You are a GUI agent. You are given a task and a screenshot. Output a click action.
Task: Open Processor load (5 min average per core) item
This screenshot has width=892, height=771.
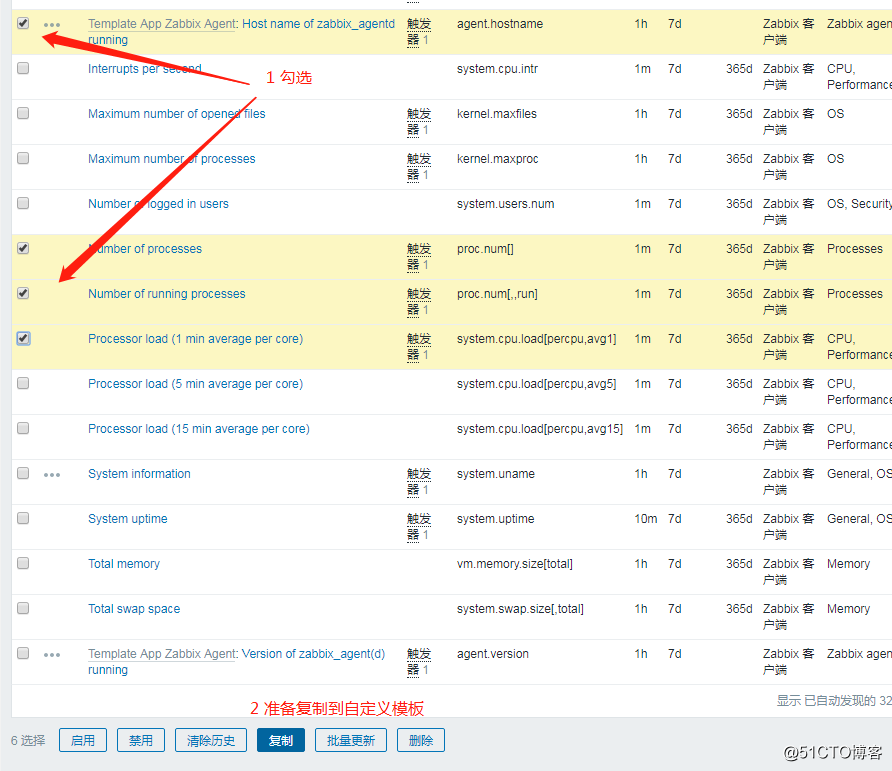pos(195,384)
